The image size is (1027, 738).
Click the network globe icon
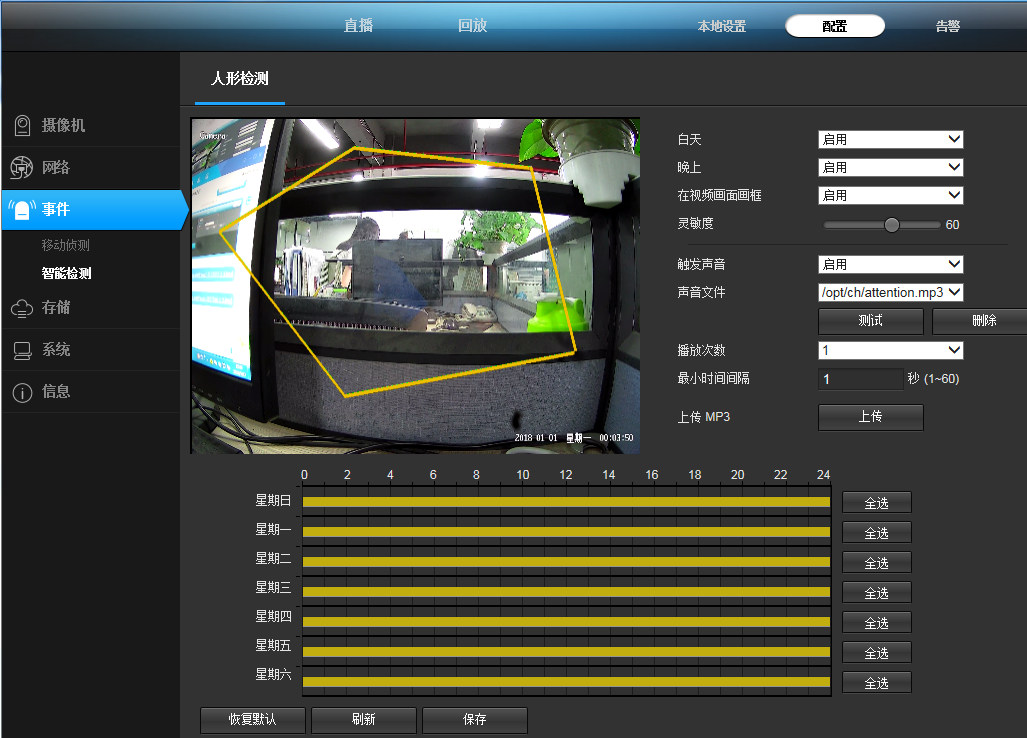[22, 168]
